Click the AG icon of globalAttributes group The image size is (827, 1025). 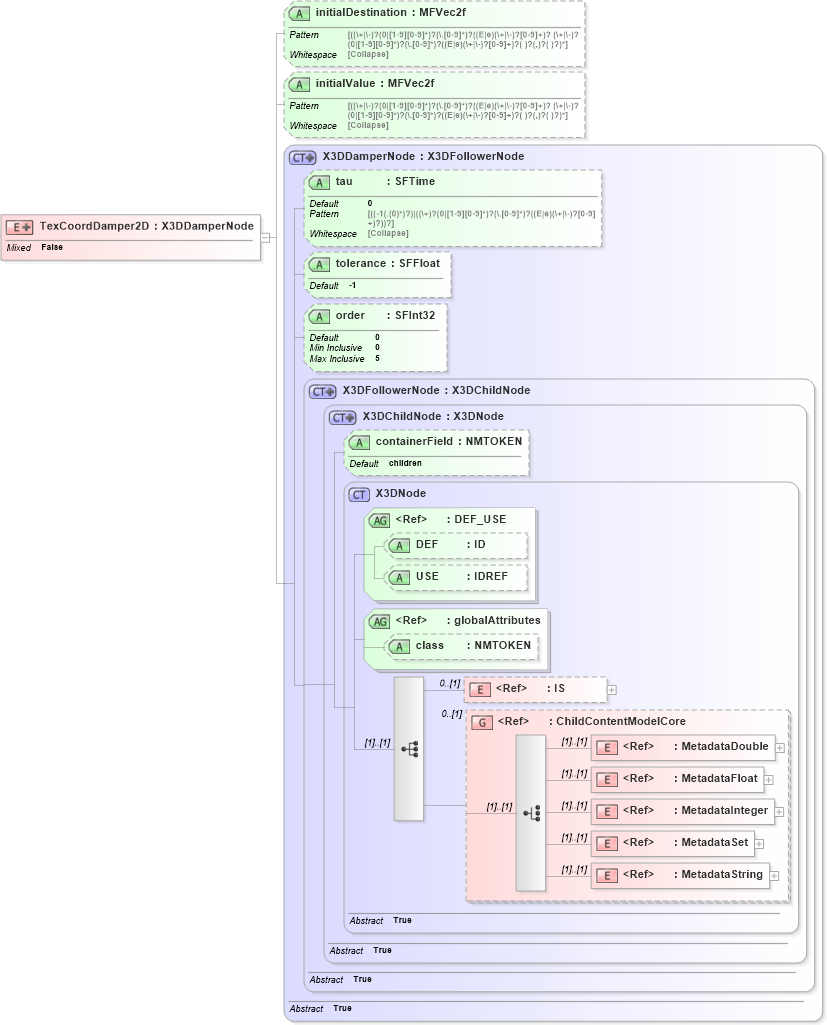(x=379, y=622)
